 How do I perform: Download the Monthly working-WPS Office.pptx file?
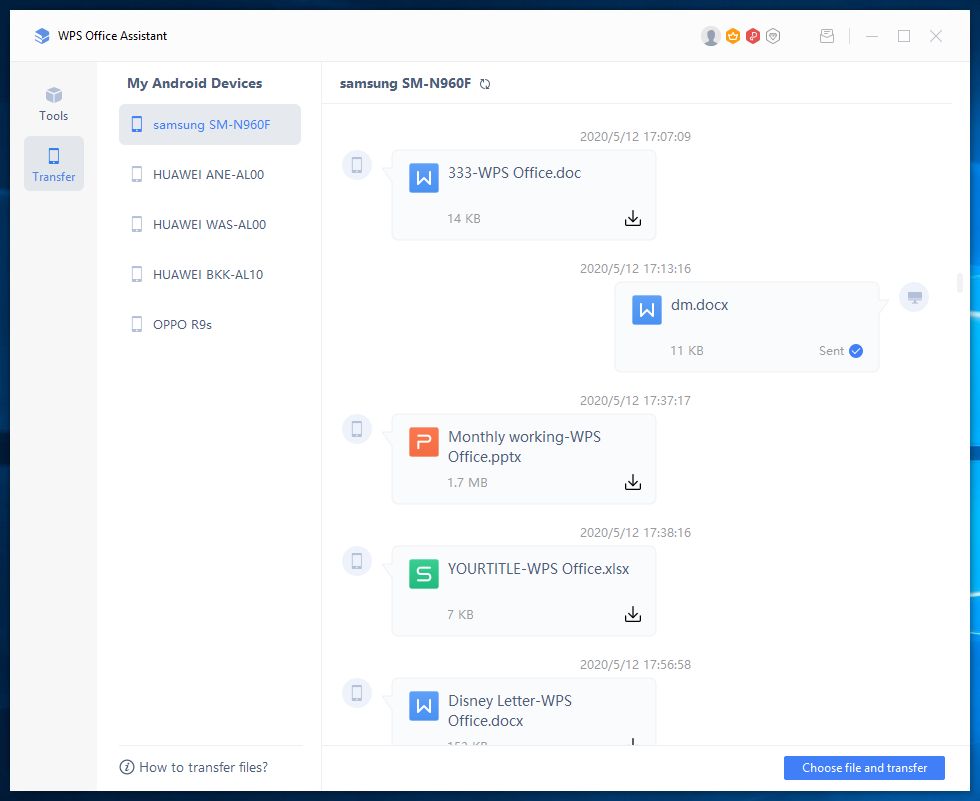632,482
